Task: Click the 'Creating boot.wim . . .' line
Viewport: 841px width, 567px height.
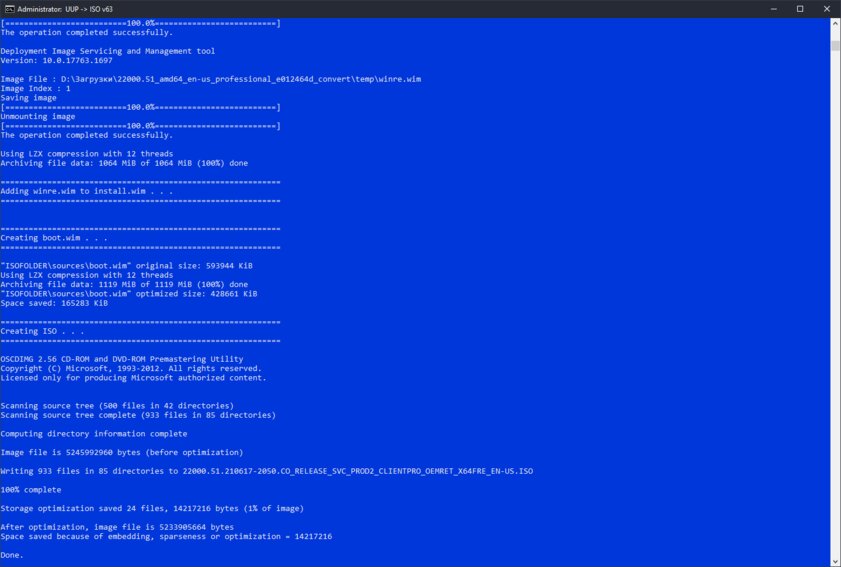Action: (x=54, y=238)
